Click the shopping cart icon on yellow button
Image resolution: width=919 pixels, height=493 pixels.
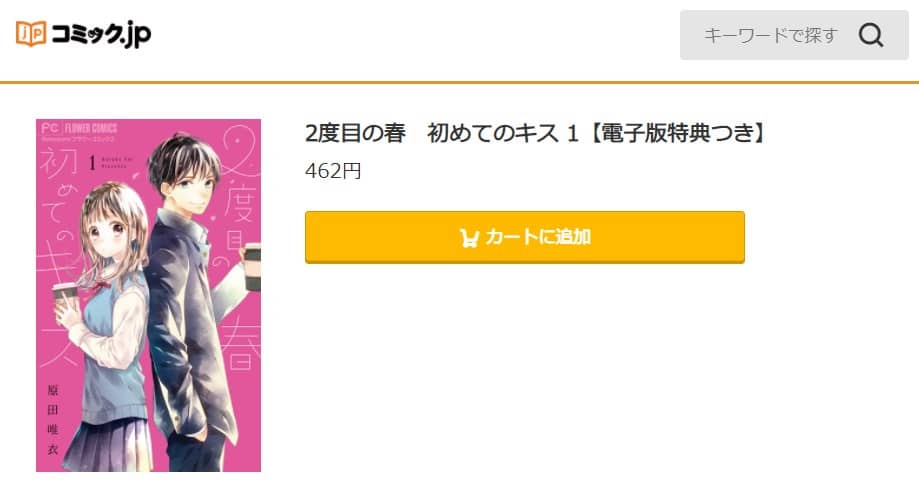[x=469, y=237]
